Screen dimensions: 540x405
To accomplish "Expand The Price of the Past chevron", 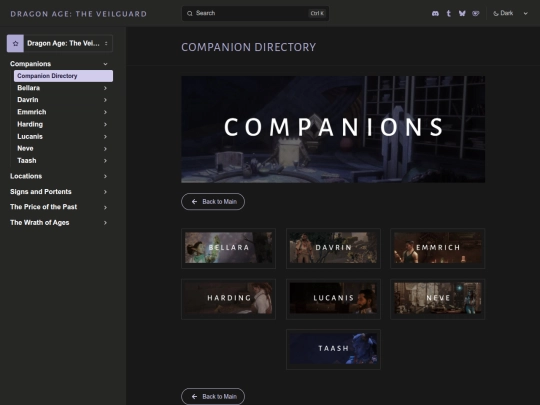I will pos(105,207).
